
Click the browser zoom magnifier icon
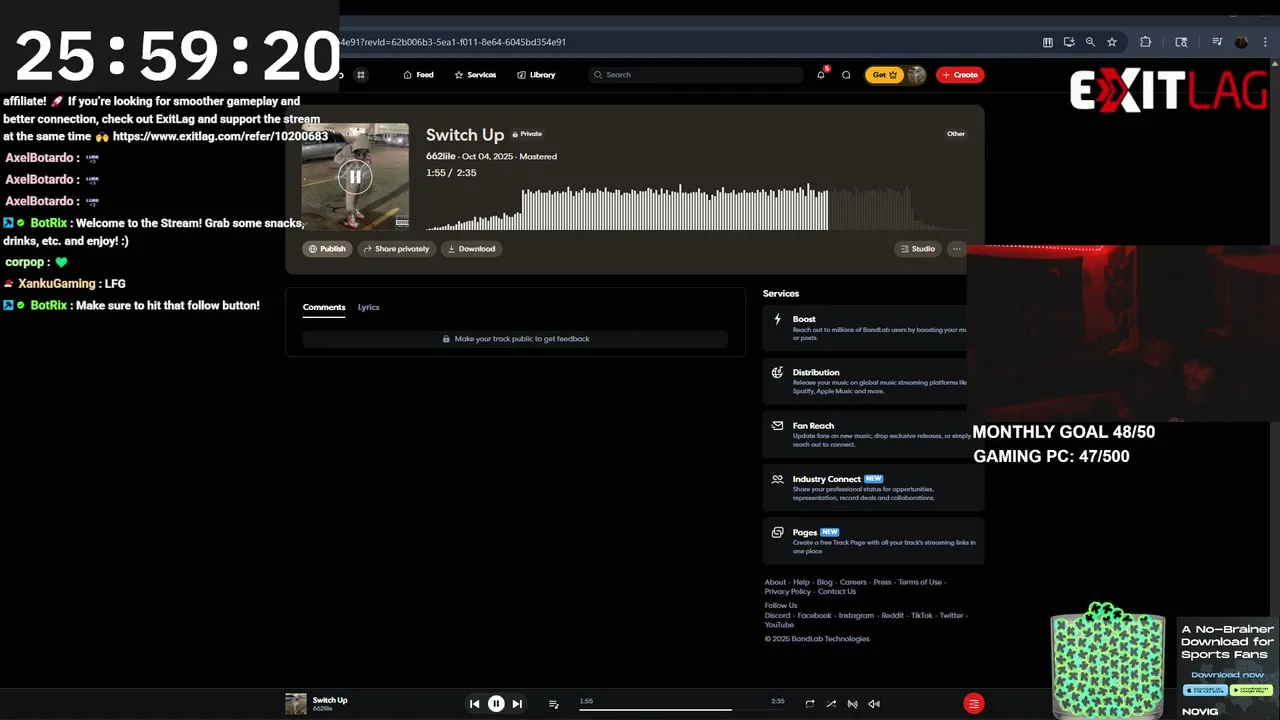(x=1090, y=42)
